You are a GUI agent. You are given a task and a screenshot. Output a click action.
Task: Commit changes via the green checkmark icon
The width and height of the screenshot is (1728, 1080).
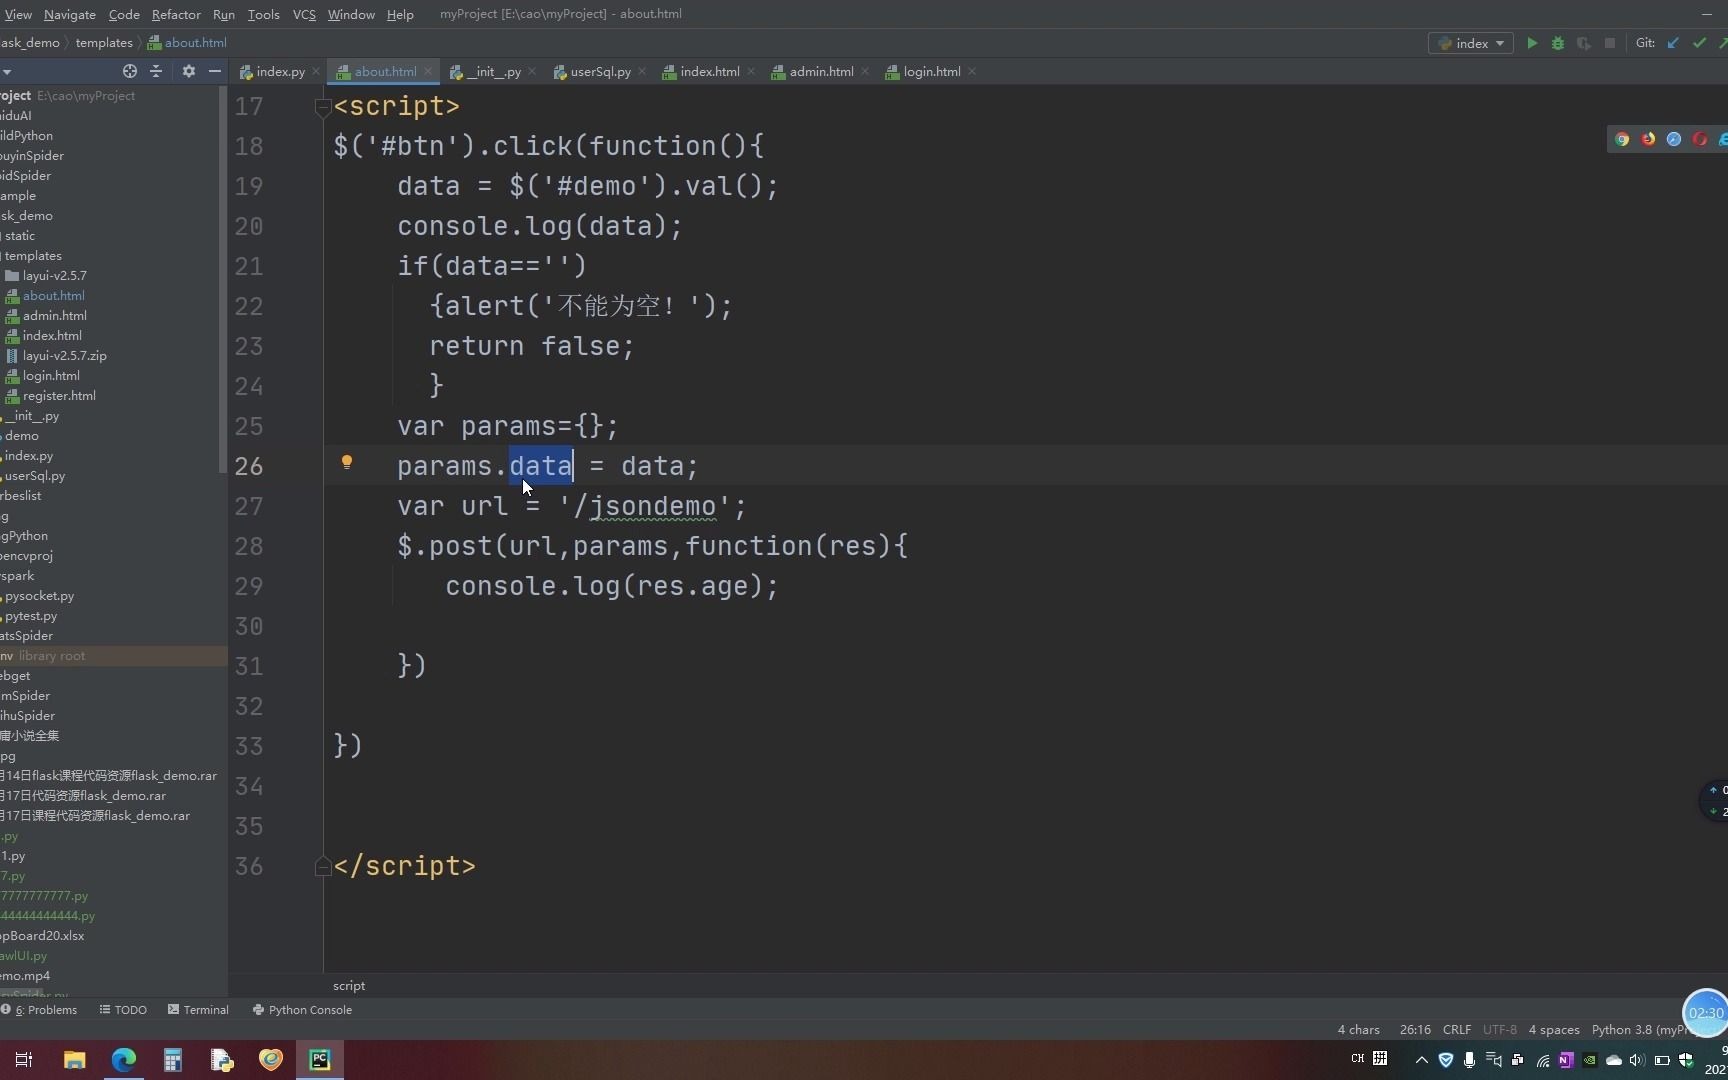point(1699,43)
